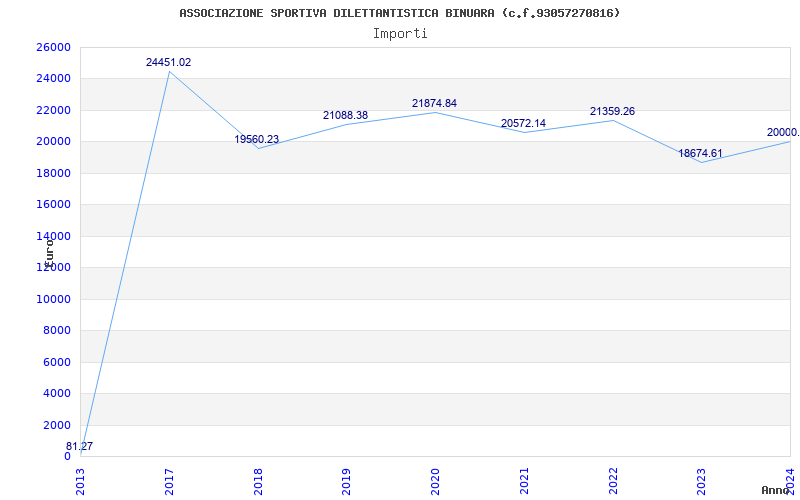Click the 24000 y-axis tick label
This screenshot has width=800, height=500.
[53, 79]
